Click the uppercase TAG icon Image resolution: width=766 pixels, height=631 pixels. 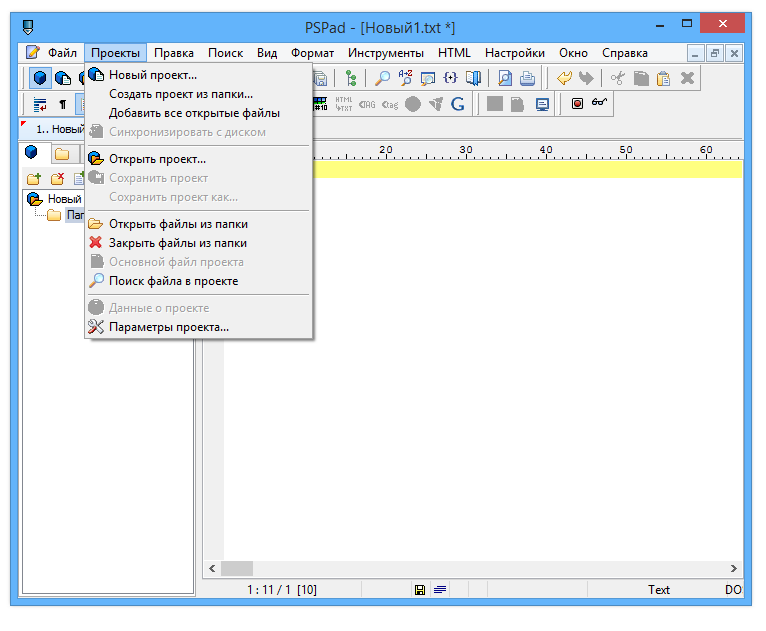(x=367, y=104)
